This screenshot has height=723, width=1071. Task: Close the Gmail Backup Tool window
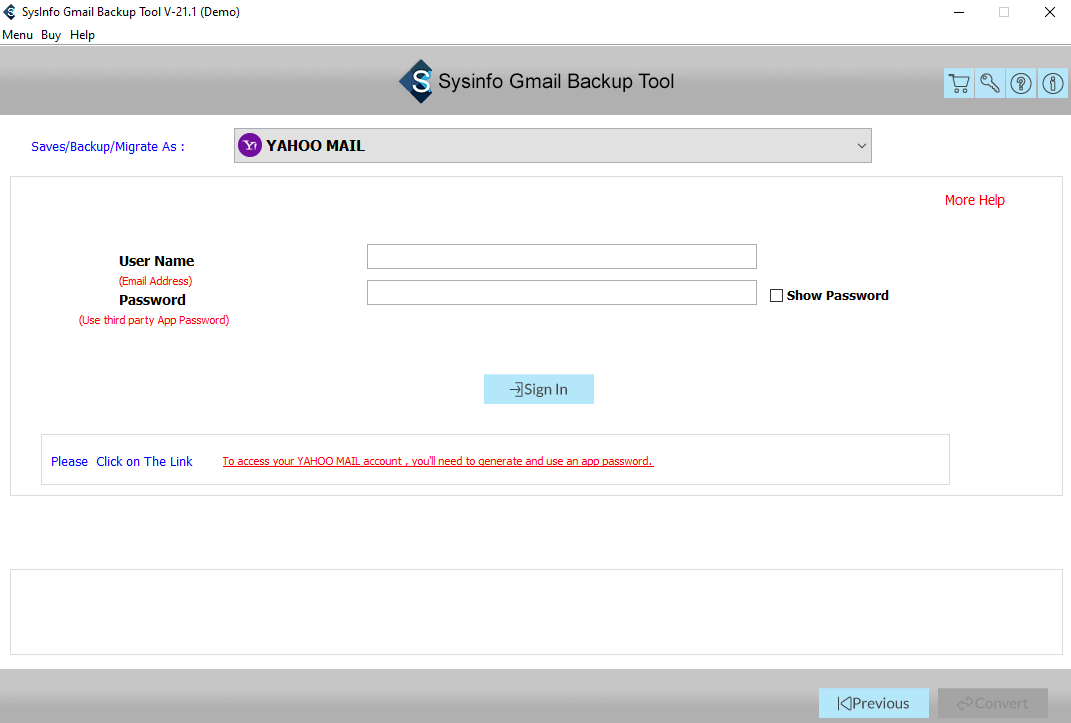(x=1050, y=12)
